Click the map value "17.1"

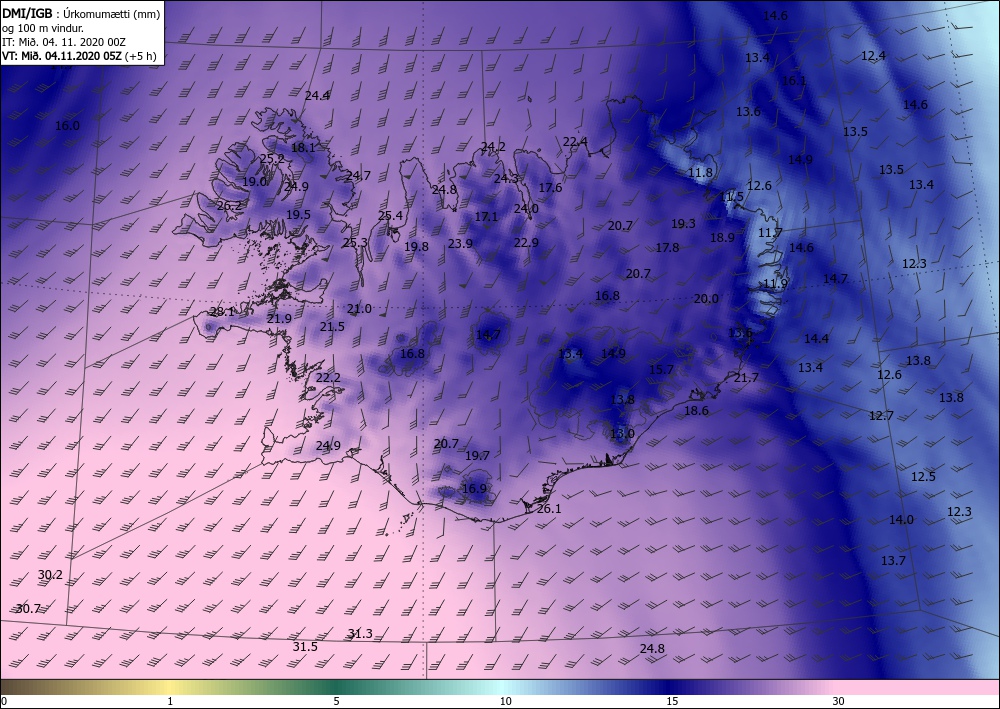[x=486, y=217]
